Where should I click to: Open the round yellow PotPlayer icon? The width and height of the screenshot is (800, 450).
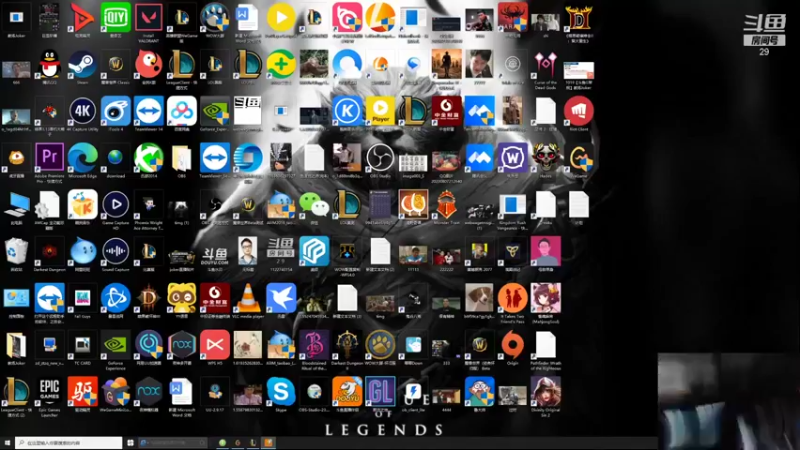click(x=281, y=17)
